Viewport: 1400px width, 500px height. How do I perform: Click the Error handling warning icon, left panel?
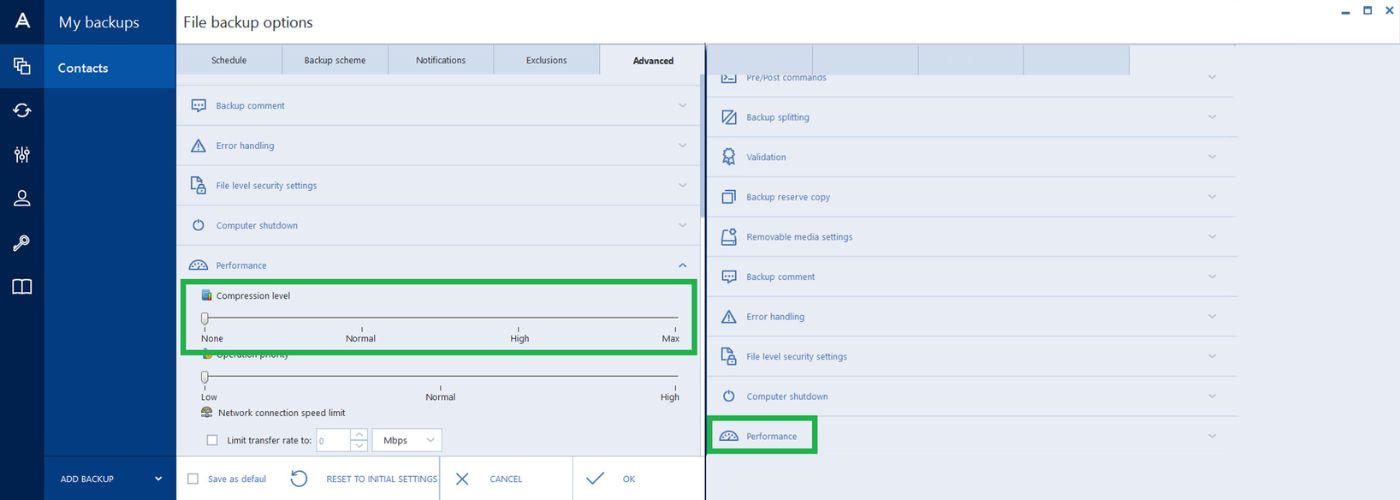point(198,146)
